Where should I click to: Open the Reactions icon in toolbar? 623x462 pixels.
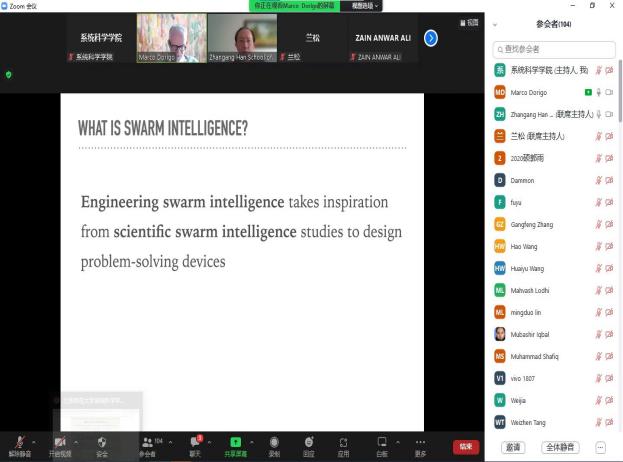pyautogui.click(x=308, y=442)
